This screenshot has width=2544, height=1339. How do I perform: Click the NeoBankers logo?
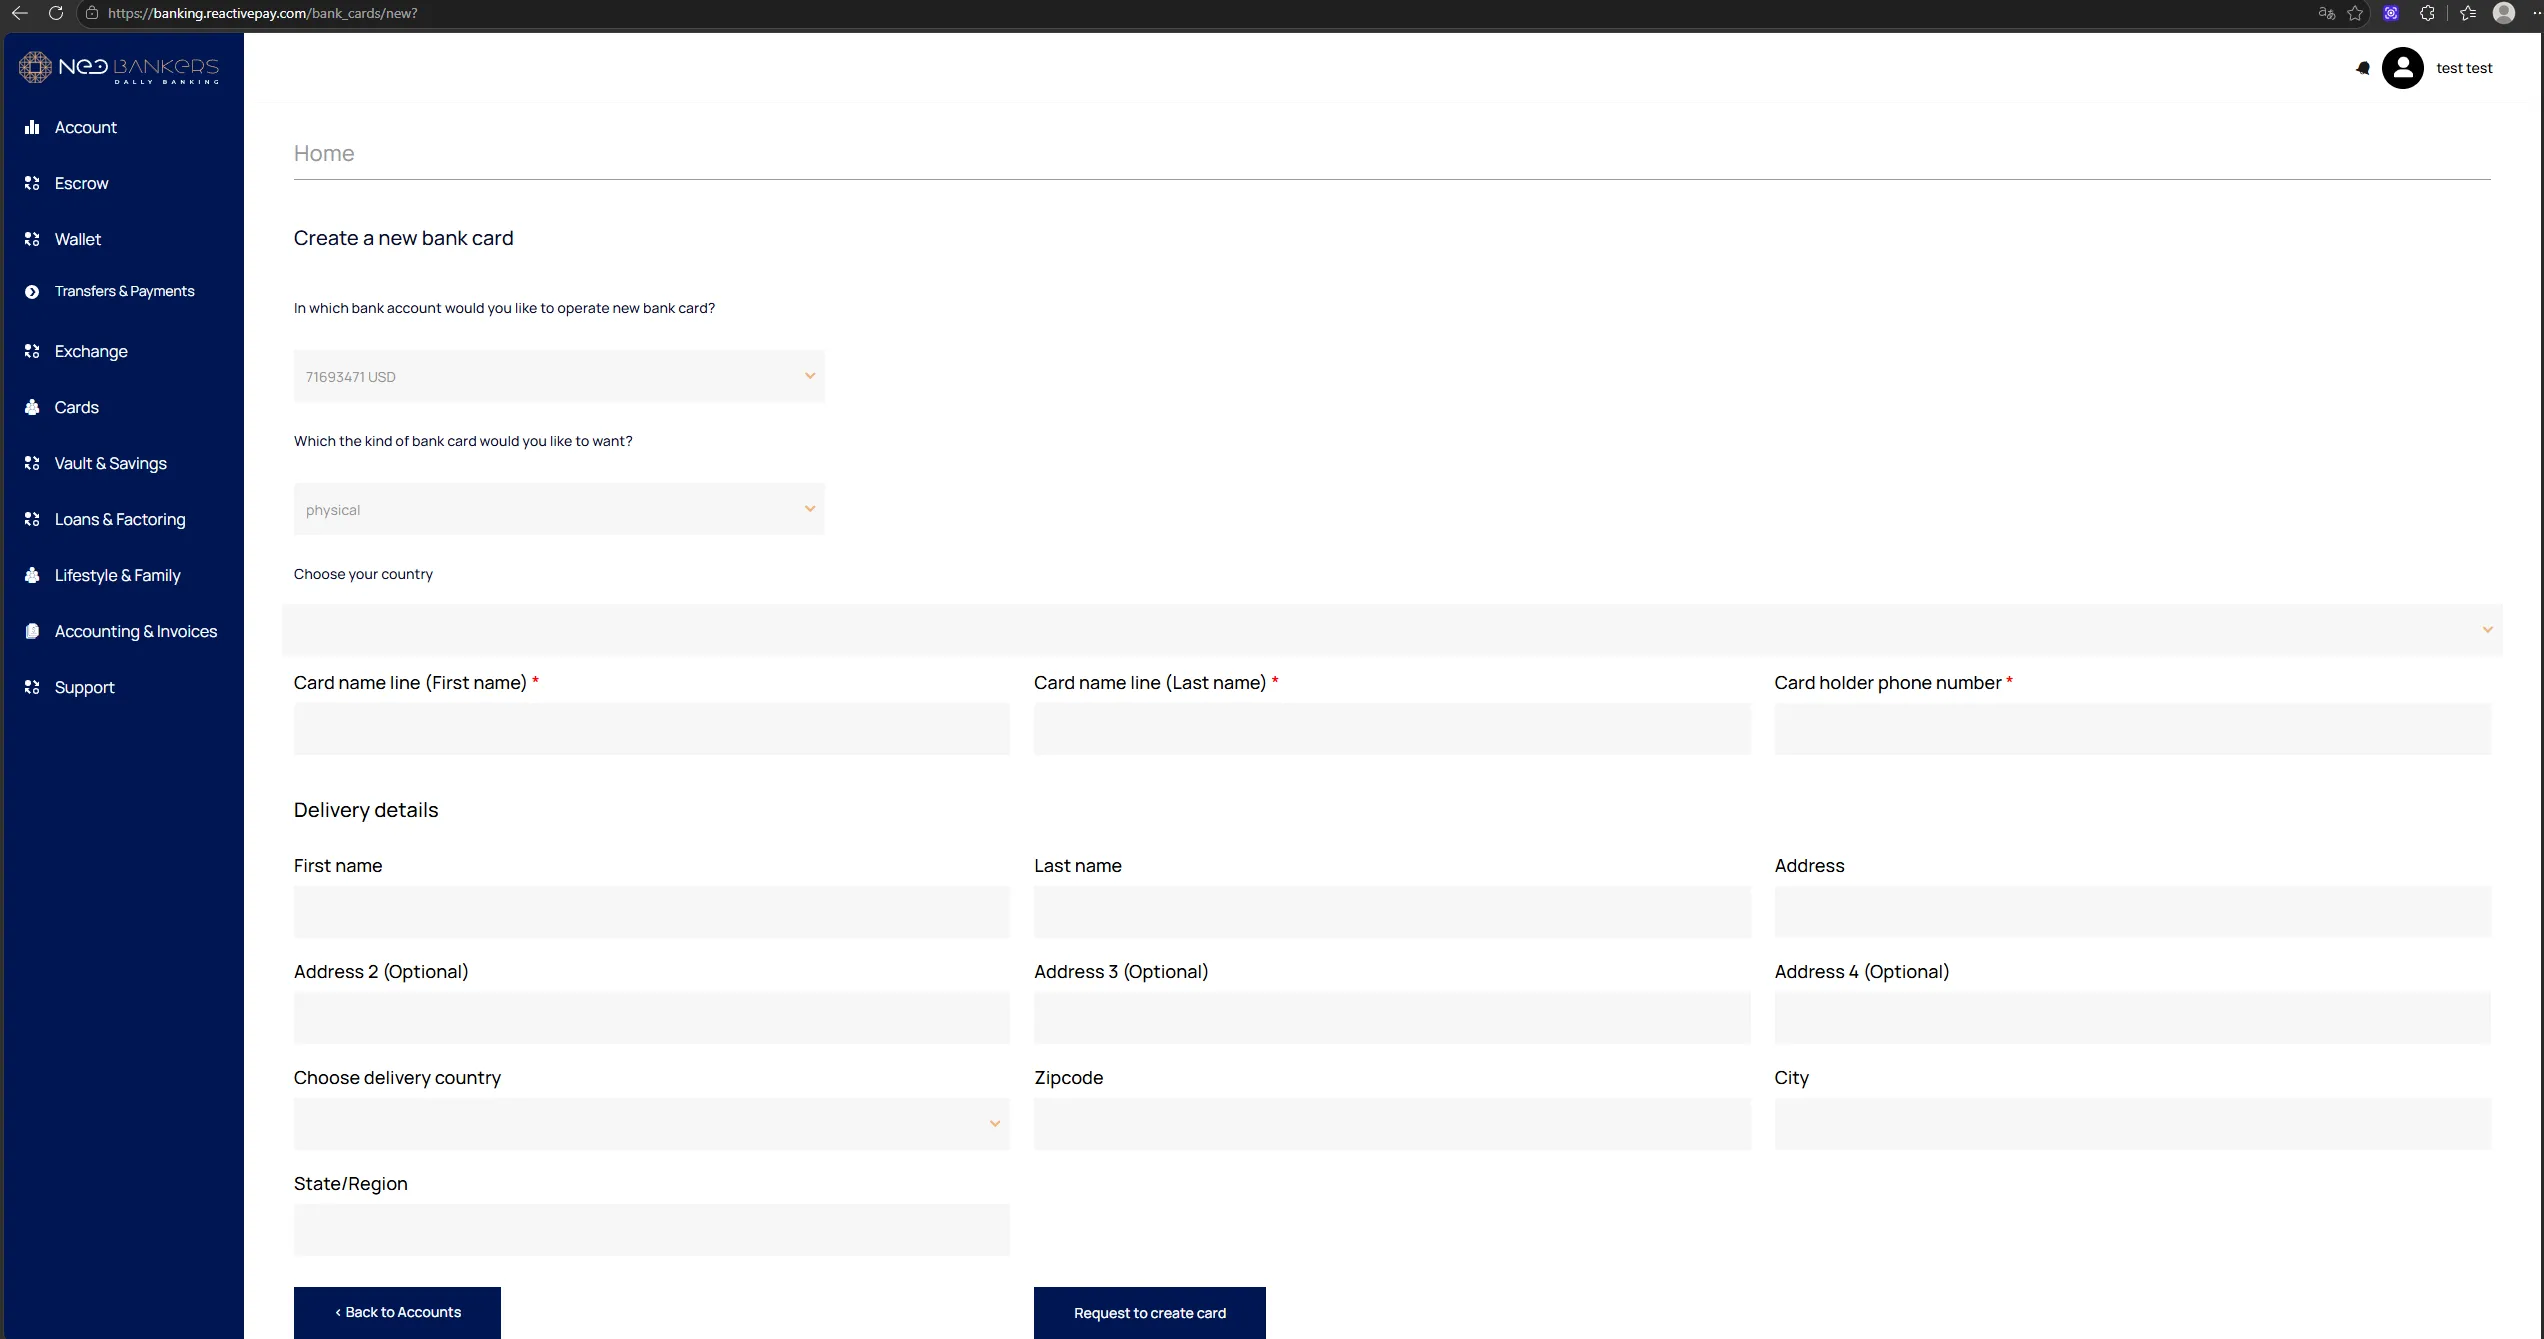click(119, 68)
